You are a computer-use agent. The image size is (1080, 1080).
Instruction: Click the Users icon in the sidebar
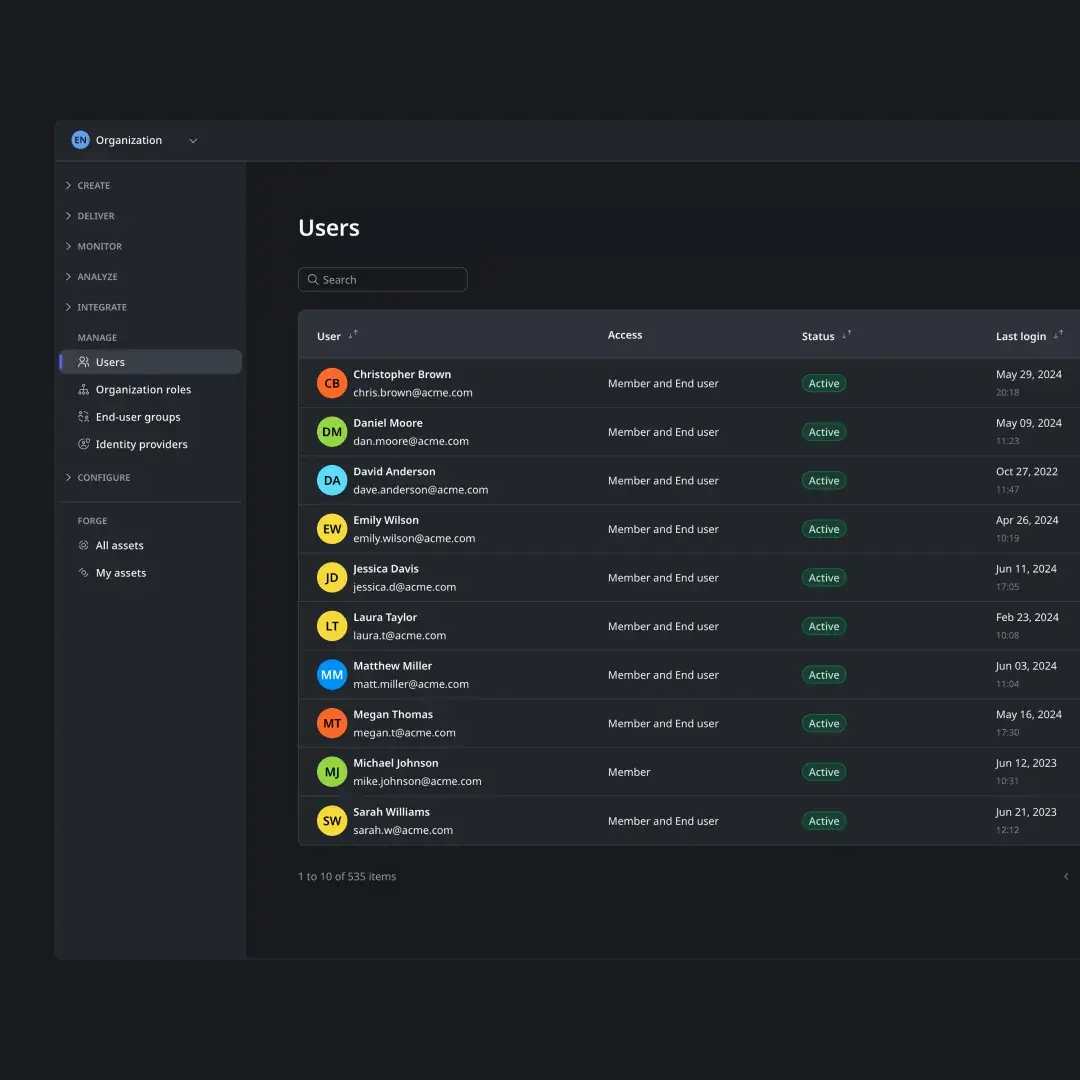pyautogui.click(x=85, y=361)
